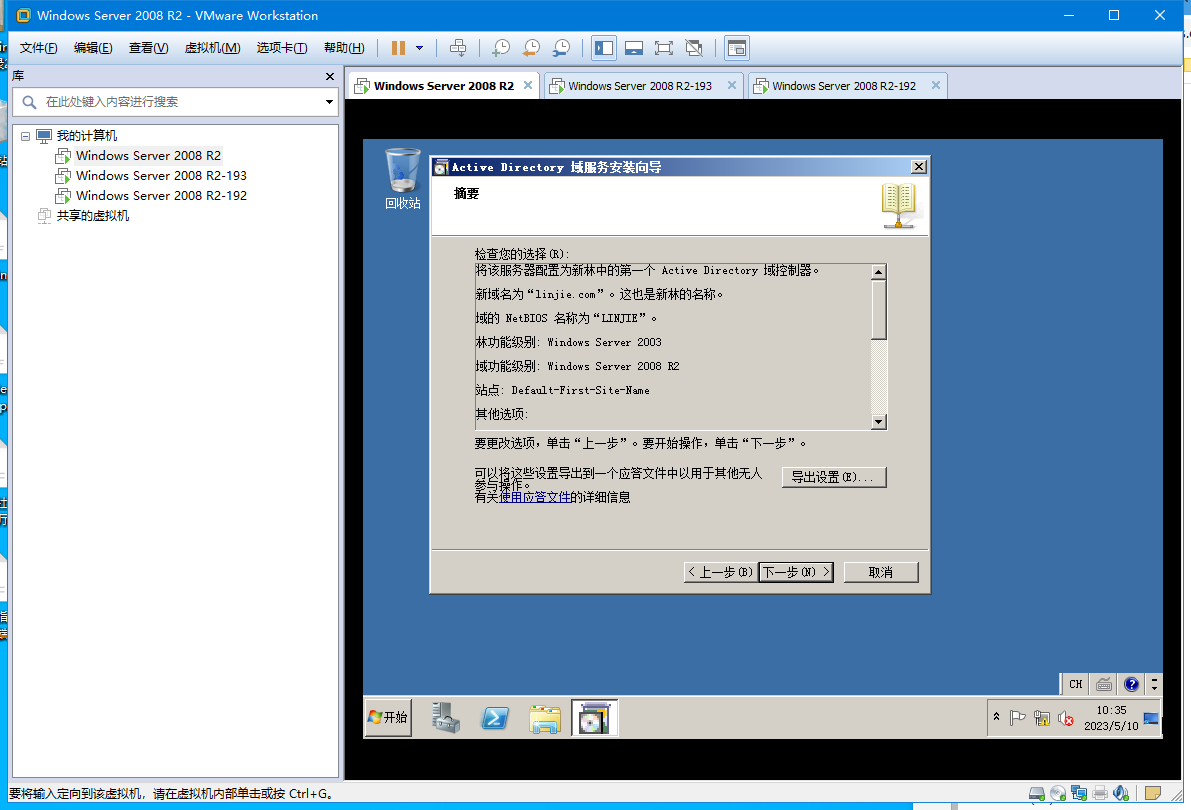The width and height of the screenshot is (1191, 810).
Task: Collapse the 我的计算机 tree node
Action: coord(25,136)
